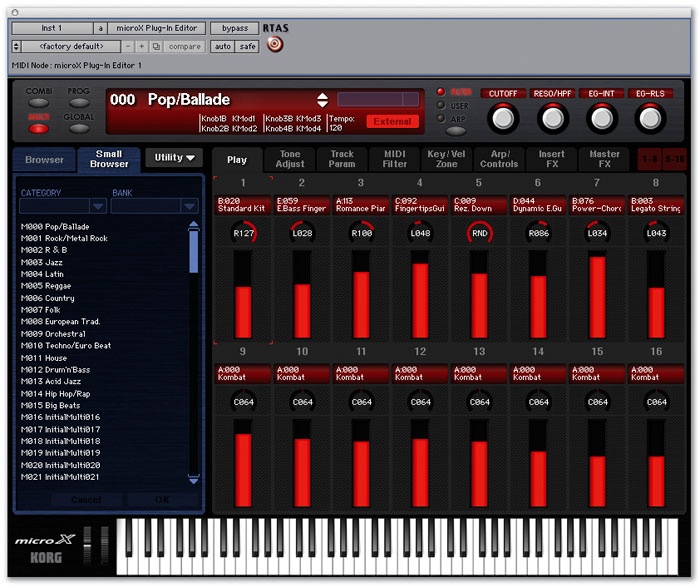Switch to the MIDI Filter tab
This screenshot has width=700, height=587.
pos(395,159)
